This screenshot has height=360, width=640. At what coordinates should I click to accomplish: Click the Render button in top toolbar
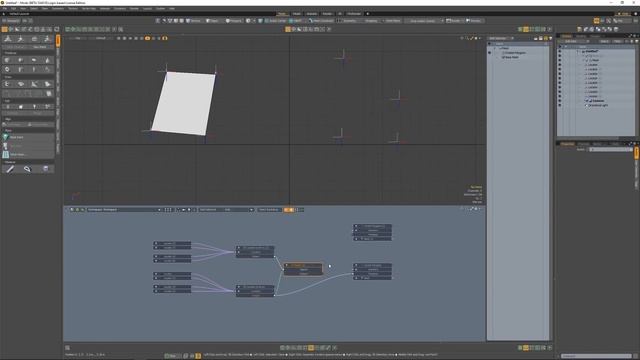(x=454, y=20)
